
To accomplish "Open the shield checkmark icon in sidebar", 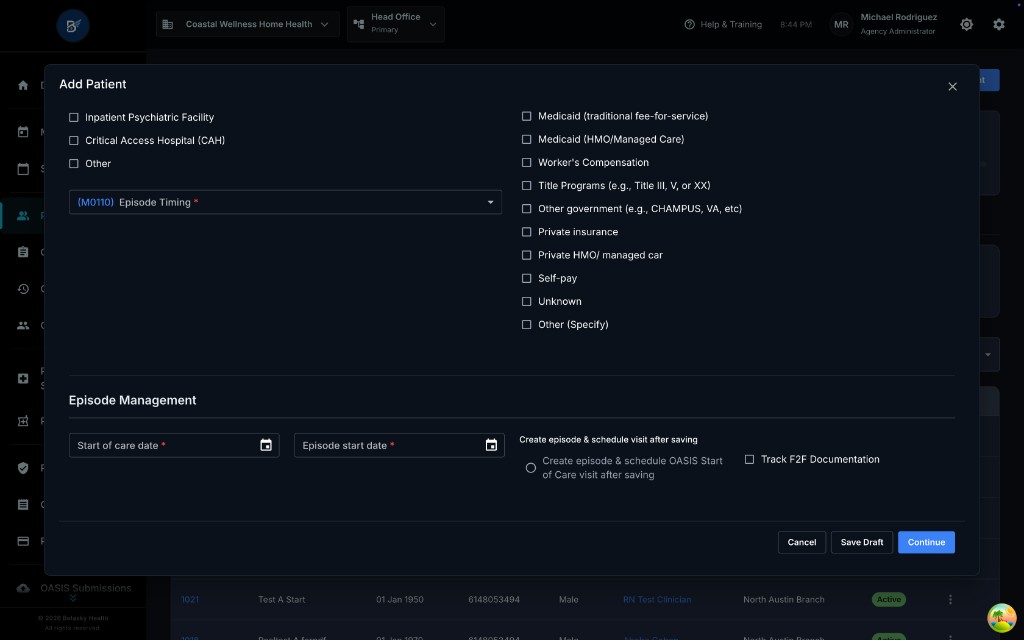I will pos(23,468).
